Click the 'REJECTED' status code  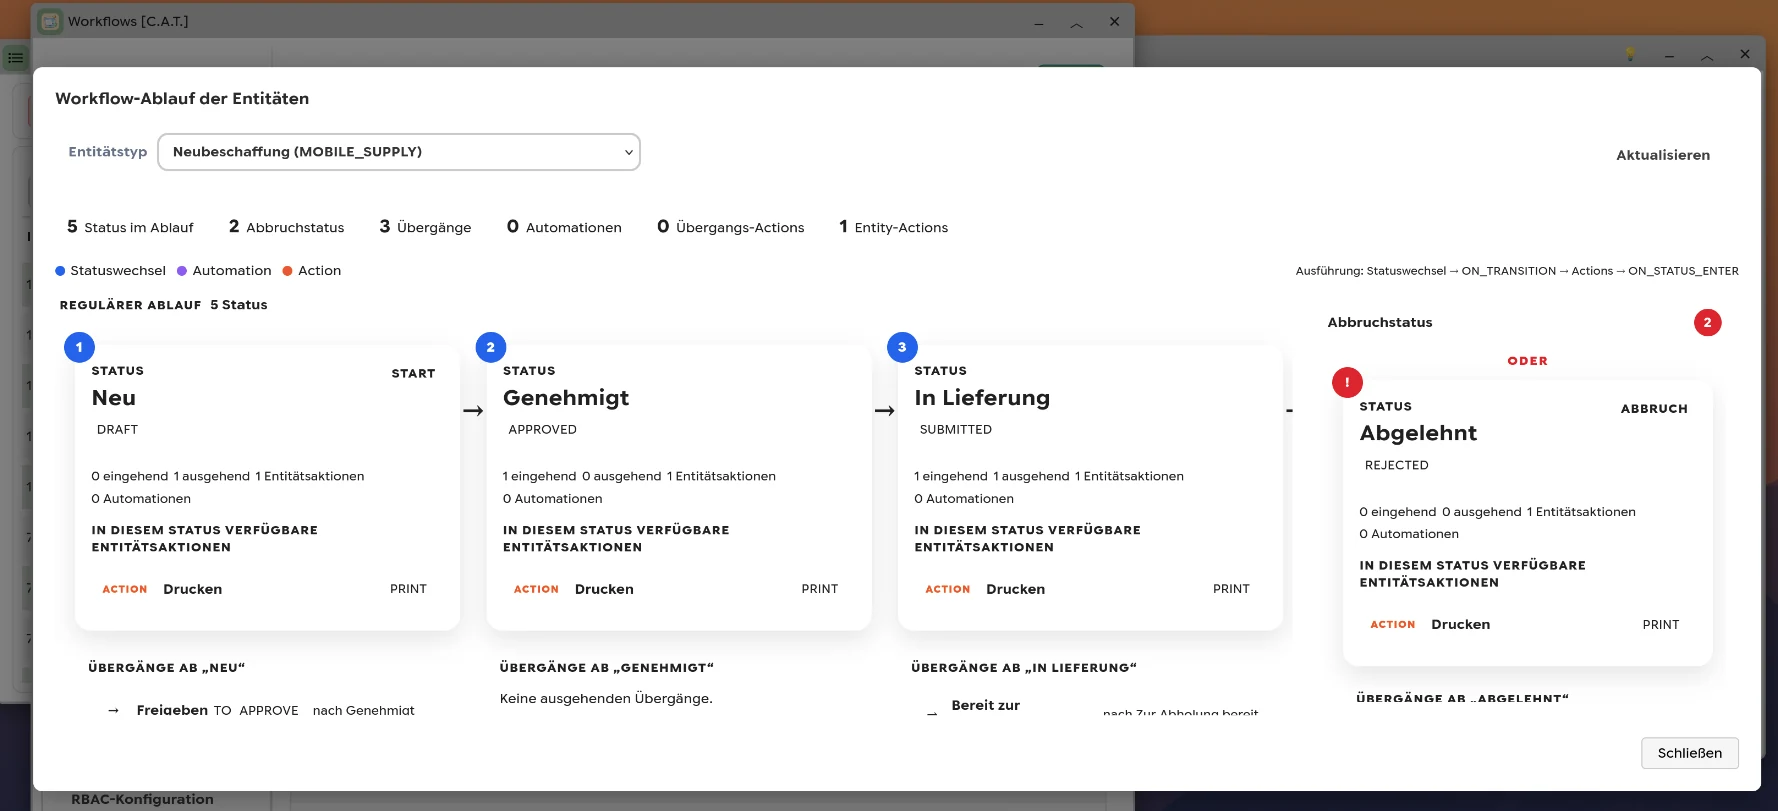pos(1396,465)
